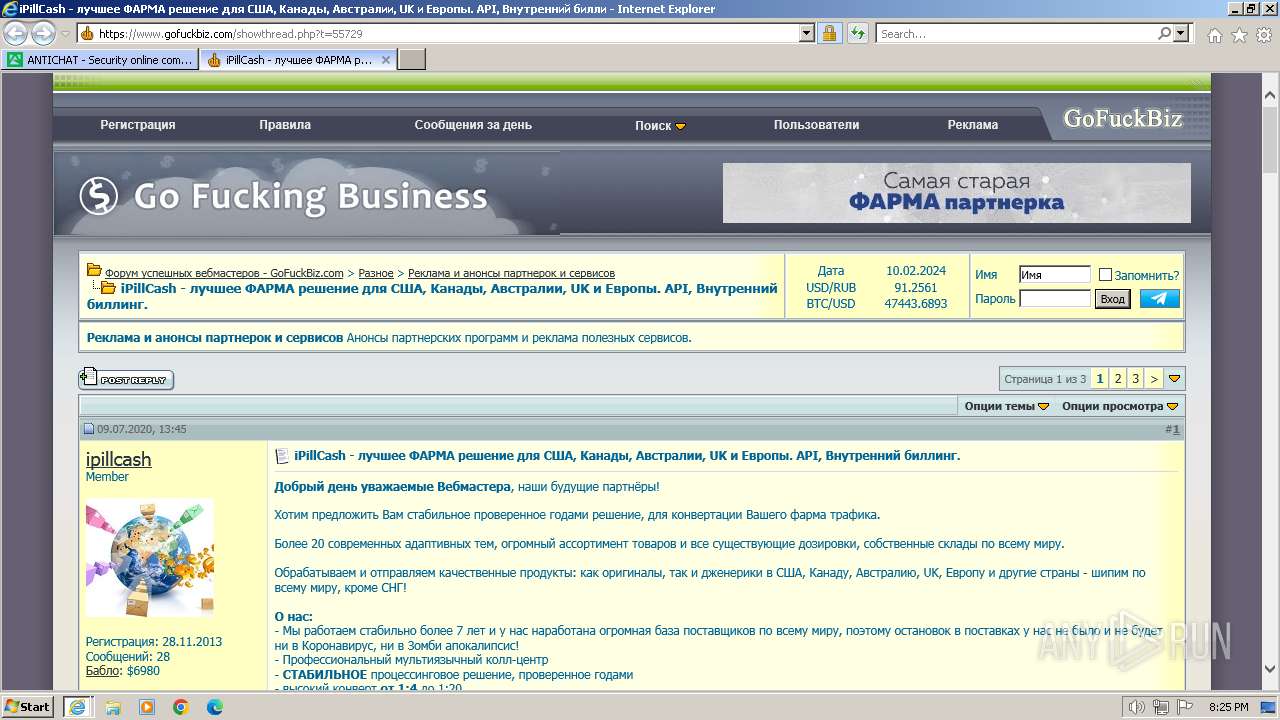This screenshot has width=1280, height=720.
Task: Expand the search provider dropdown
Action: [1181, 33]
